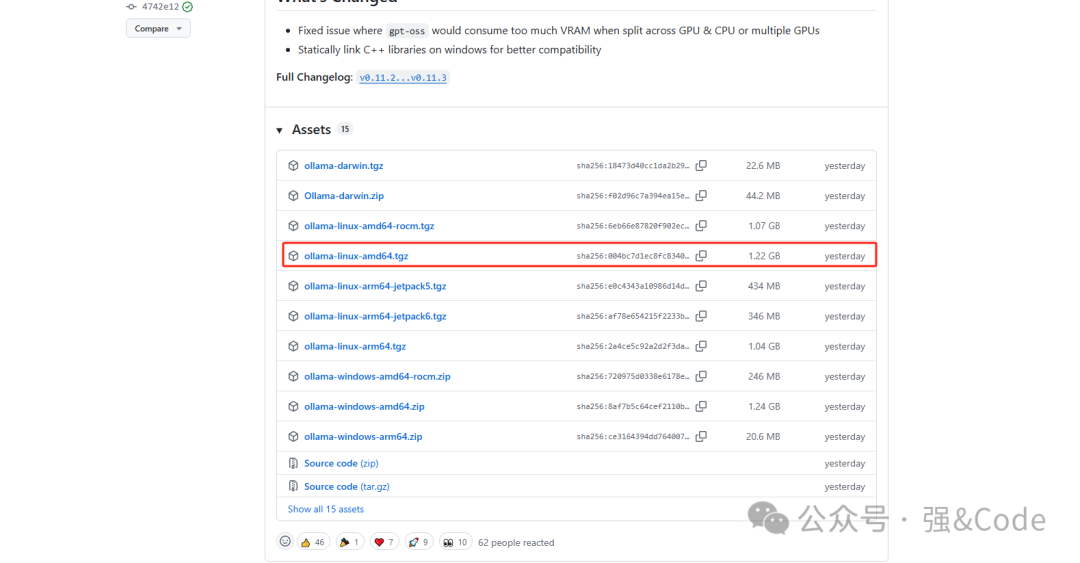Copy the sha256 of ollama-linux-amd64-rocm.tgz
The image size is (1080, 563).
tap(701, 225)
